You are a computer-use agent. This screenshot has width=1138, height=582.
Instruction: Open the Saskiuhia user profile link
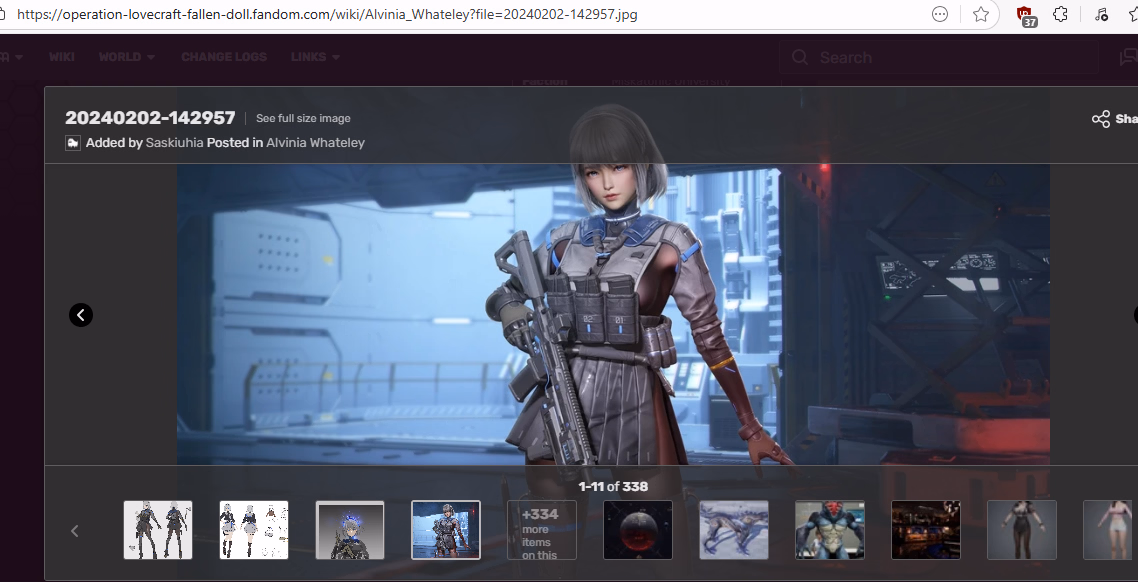pyautogui.click(x=174, y=143)
